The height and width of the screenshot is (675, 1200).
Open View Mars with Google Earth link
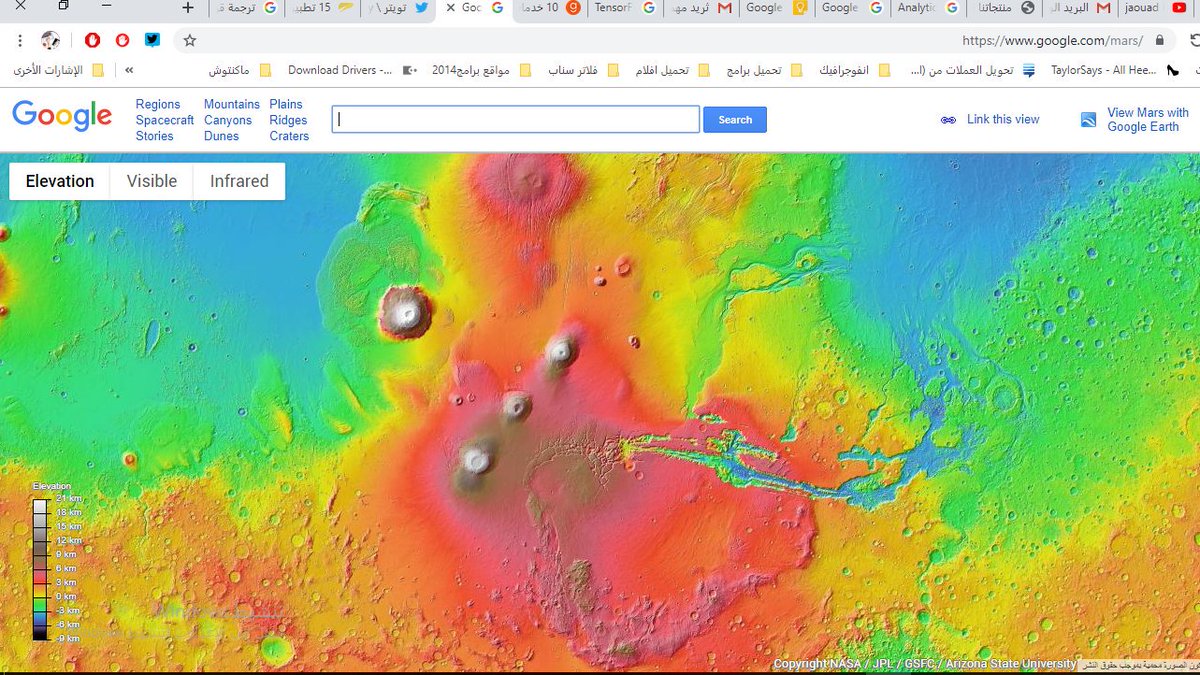tap(1147, 120)
